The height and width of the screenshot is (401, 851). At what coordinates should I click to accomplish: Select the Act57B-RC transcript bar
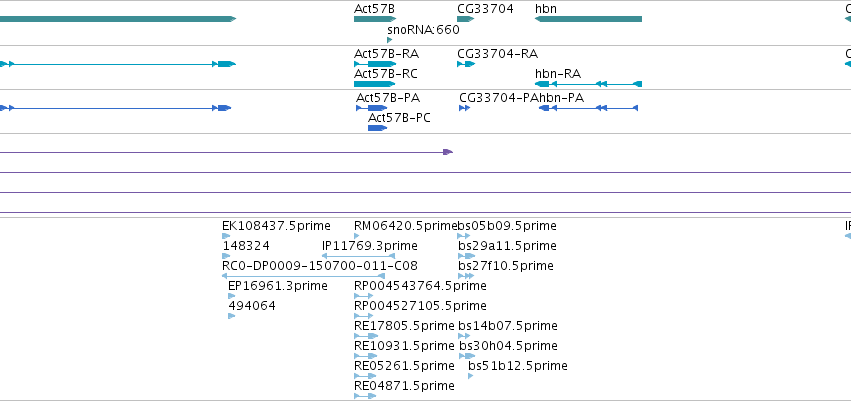click(x=374, y=84)
